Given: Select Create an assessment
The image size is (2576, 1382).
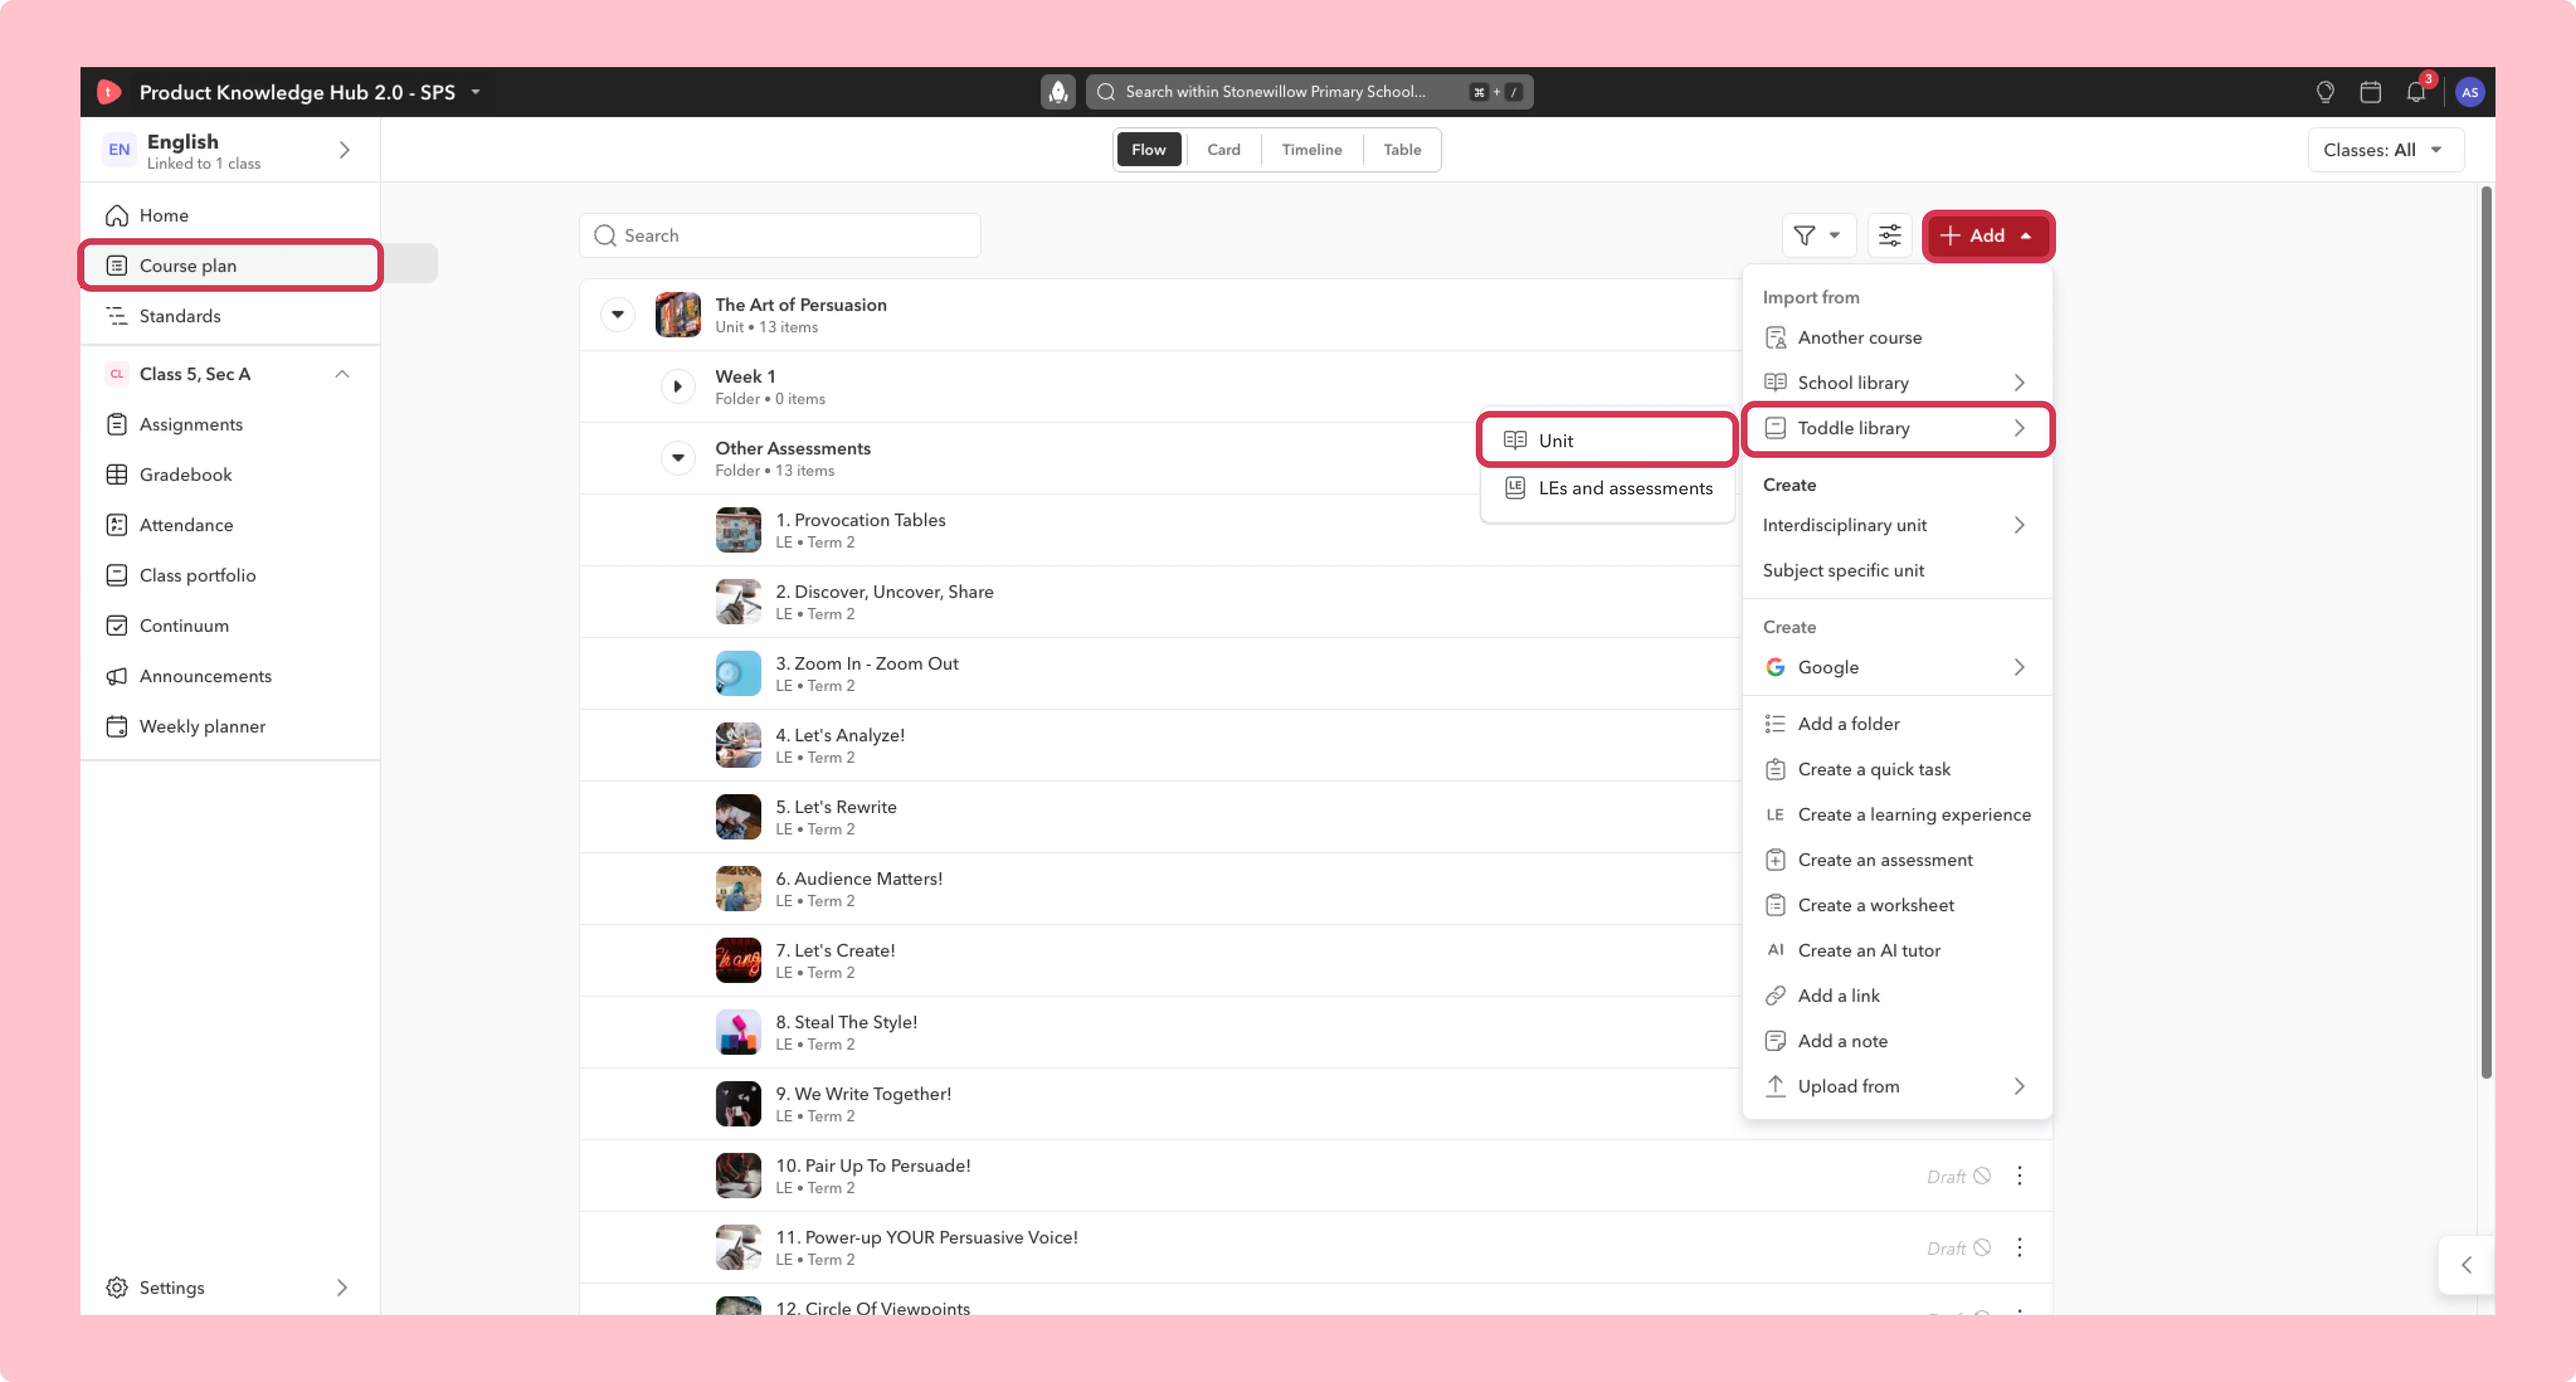Looking at the screenshot, I should 1897,860.
